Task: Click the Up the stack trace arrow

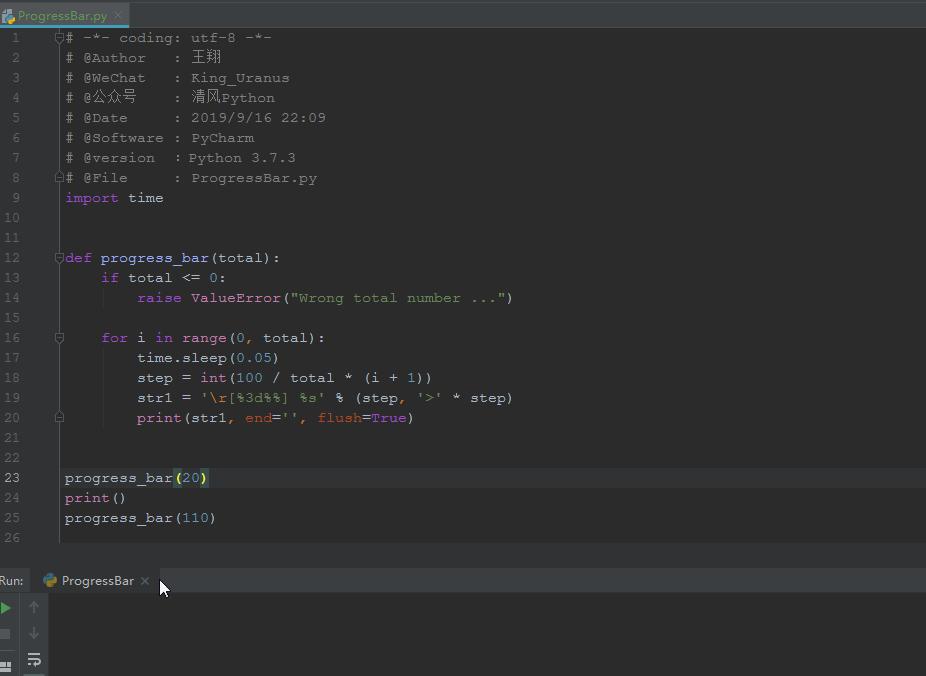Action: [x=34, y=607]
